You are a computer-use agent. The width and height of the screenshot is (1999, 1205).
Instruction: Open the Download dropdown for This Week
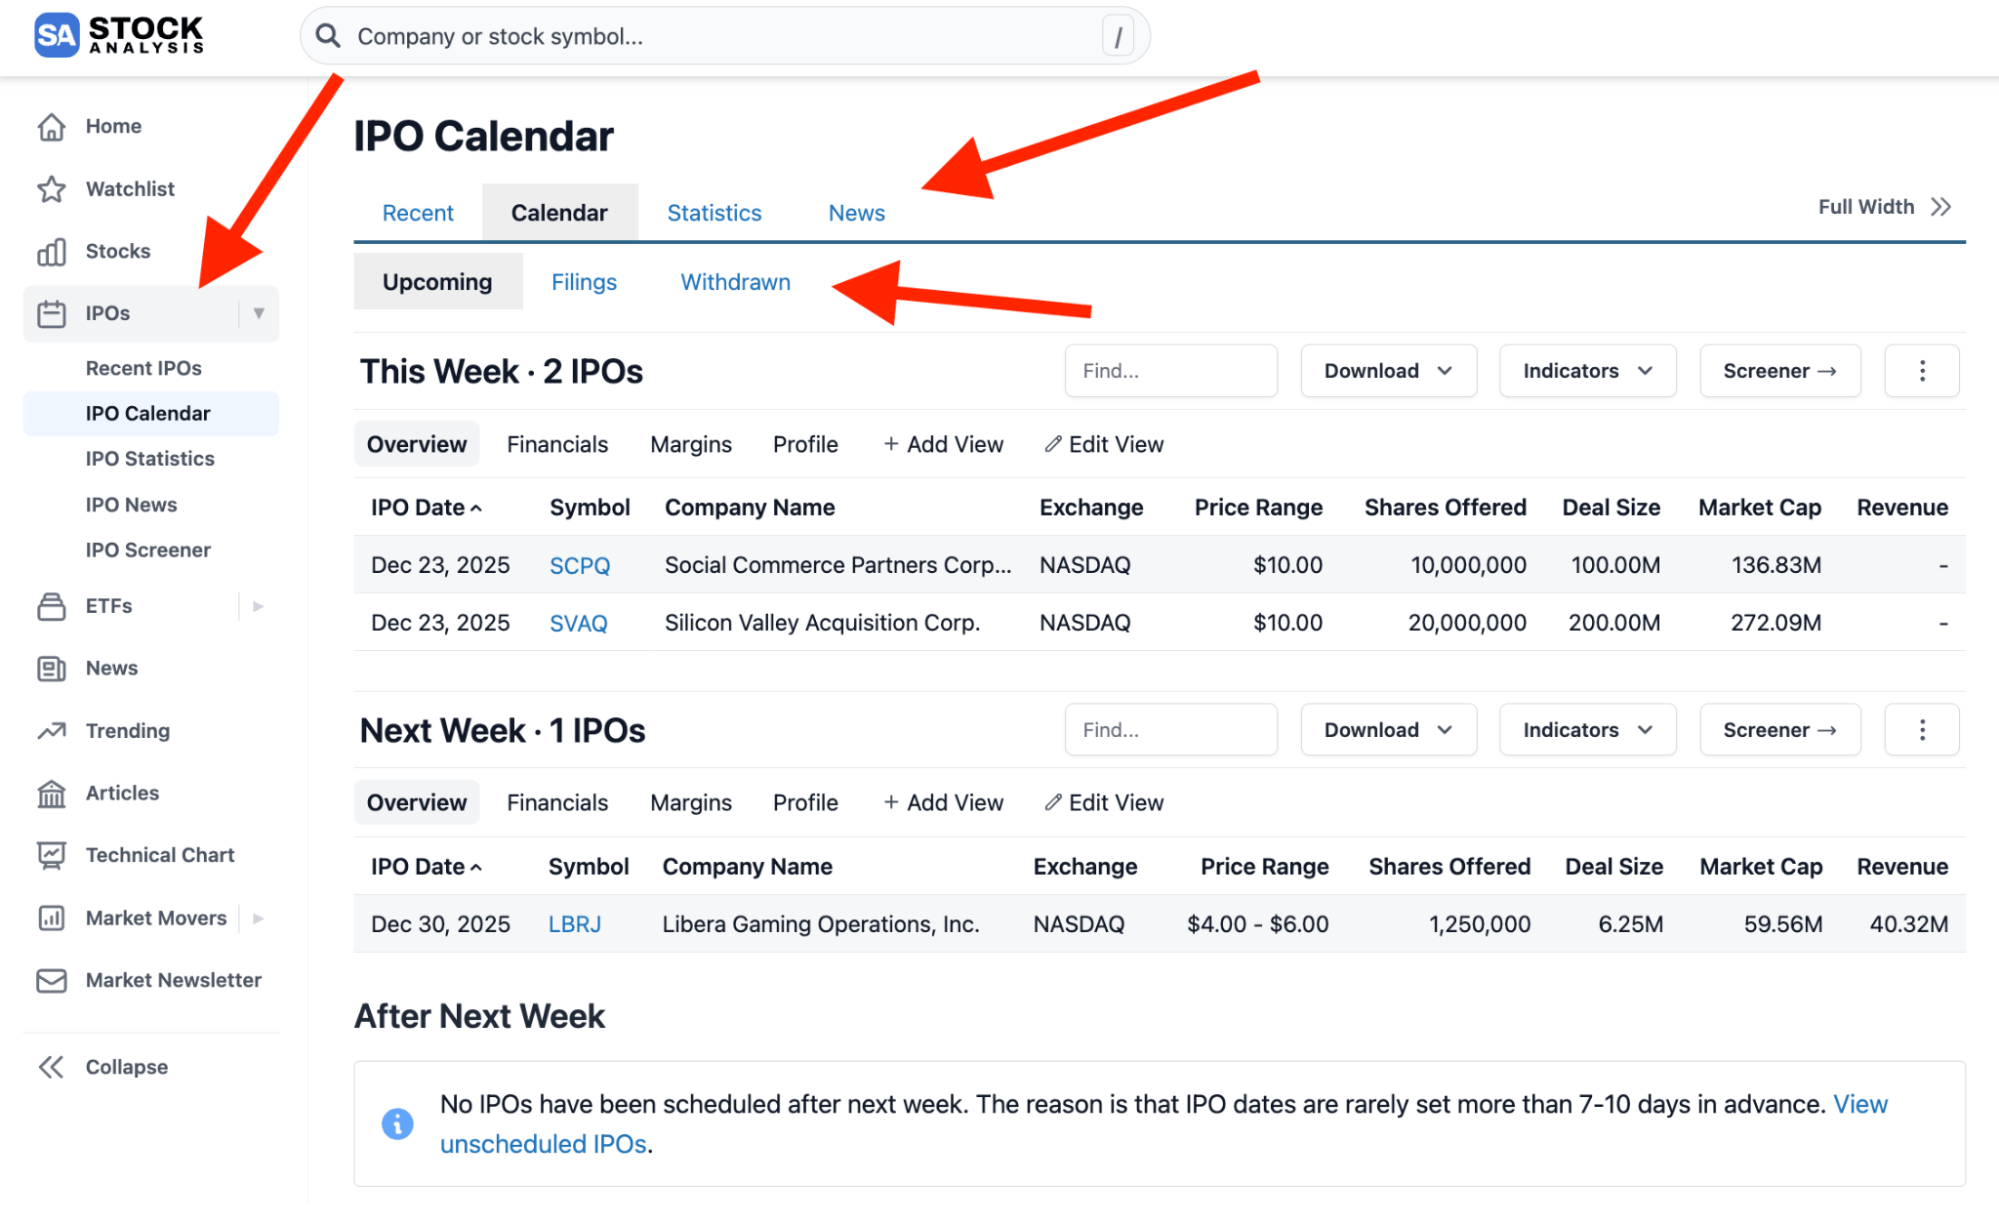pos(1387,370)
